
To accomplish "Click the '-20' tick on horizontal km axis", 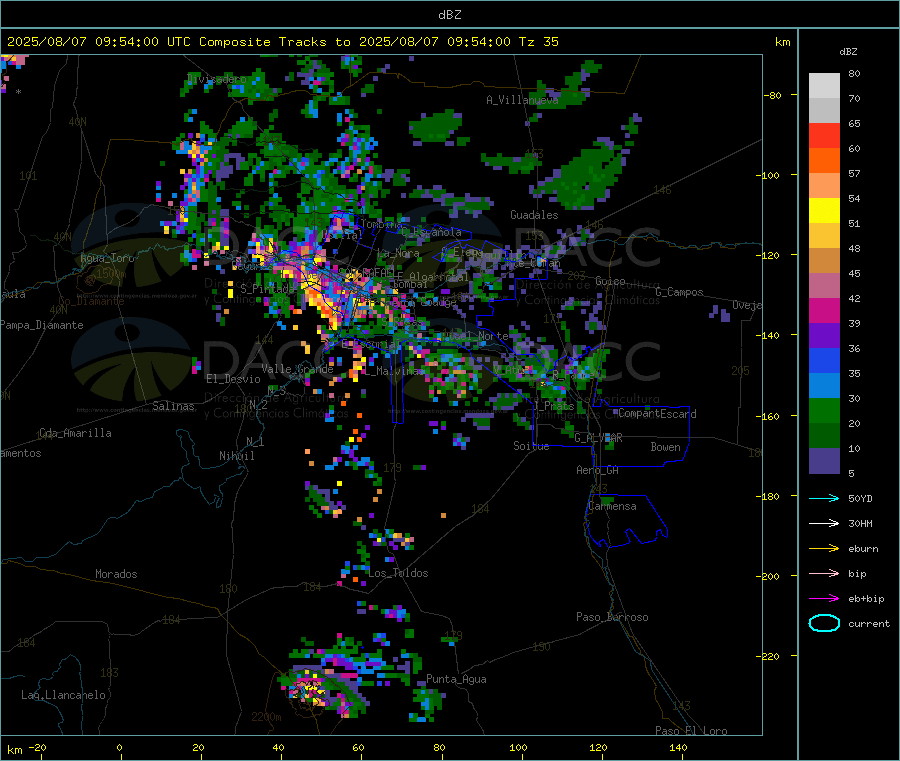I will (x=37, y=747).
